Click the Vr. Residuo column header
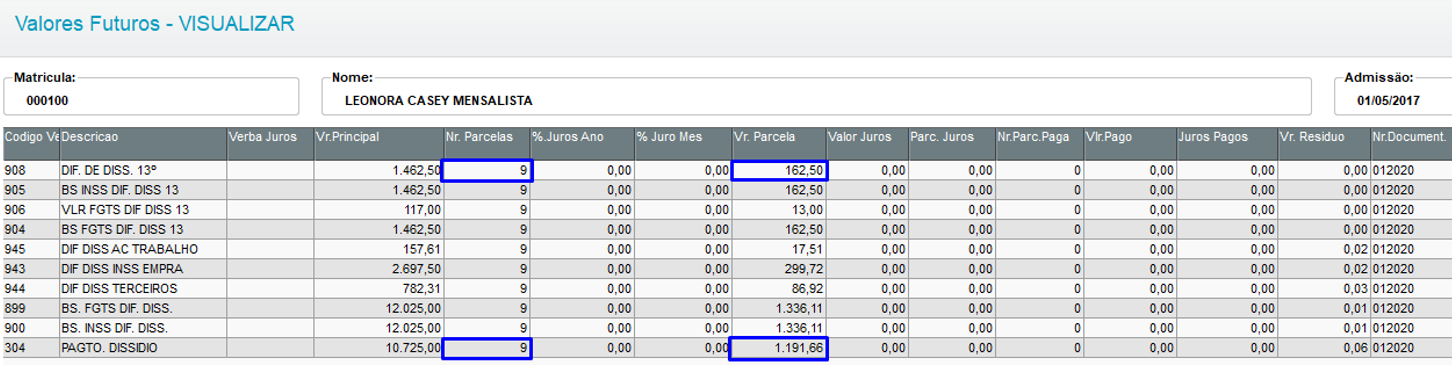 (1324, 143)
